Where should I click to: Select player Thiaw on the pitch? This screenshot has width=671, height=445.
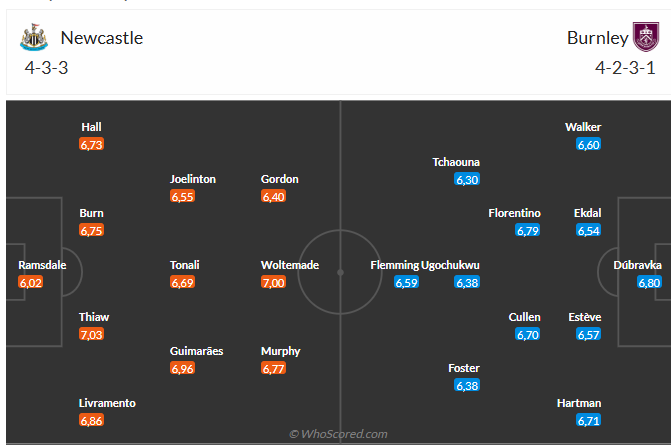(94, 317)
